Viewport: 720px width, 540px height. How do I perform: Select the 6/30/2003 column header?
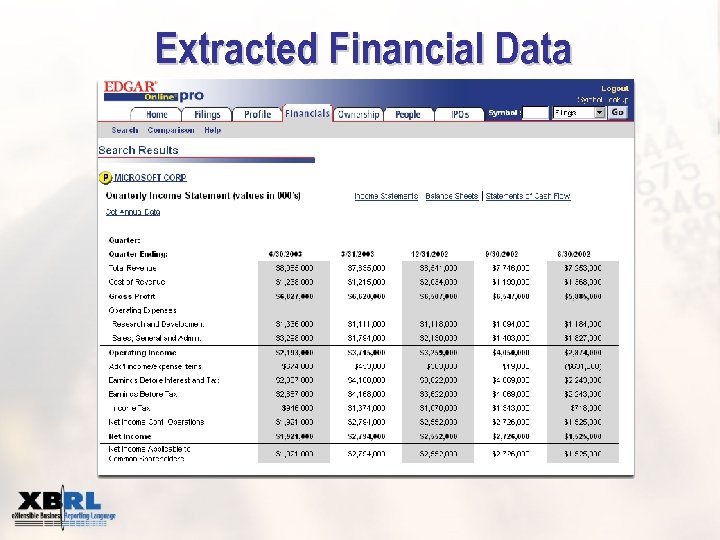(x=285, y=254)
